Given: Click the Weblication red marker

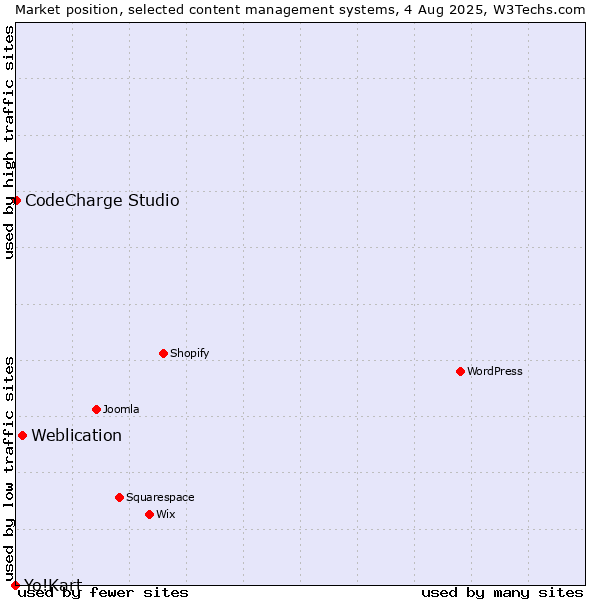Looking at the screenshot, I should 23,436.
